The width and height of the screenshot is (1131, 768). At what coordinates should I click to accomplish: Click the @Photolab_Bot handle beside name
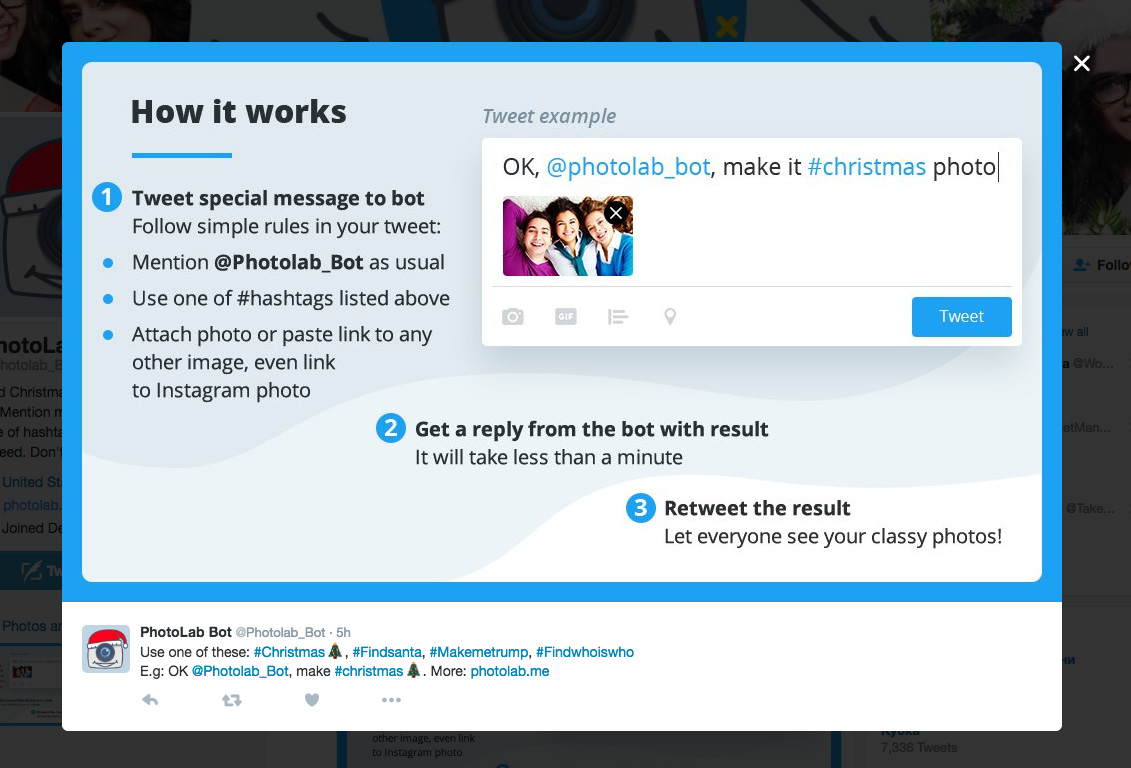point(281,632)
